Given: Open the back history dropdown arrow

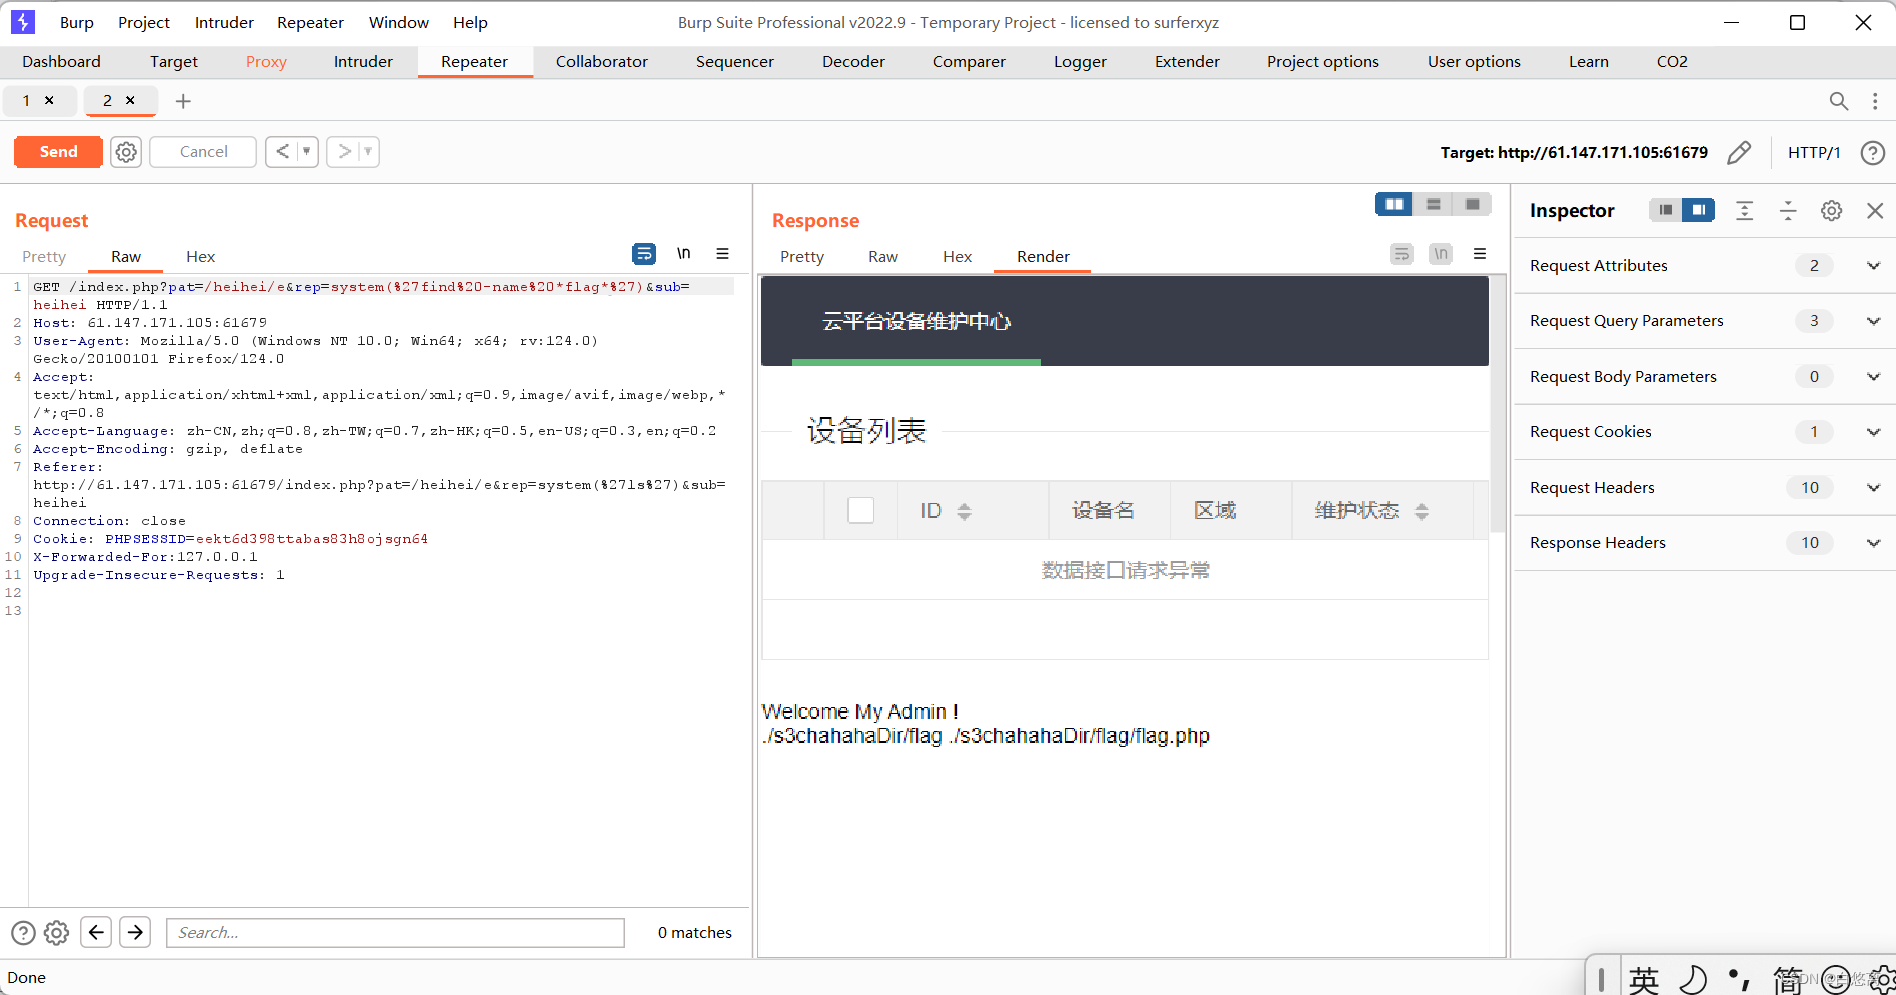Looking at the screenshot, I should (x=307, y=151).
